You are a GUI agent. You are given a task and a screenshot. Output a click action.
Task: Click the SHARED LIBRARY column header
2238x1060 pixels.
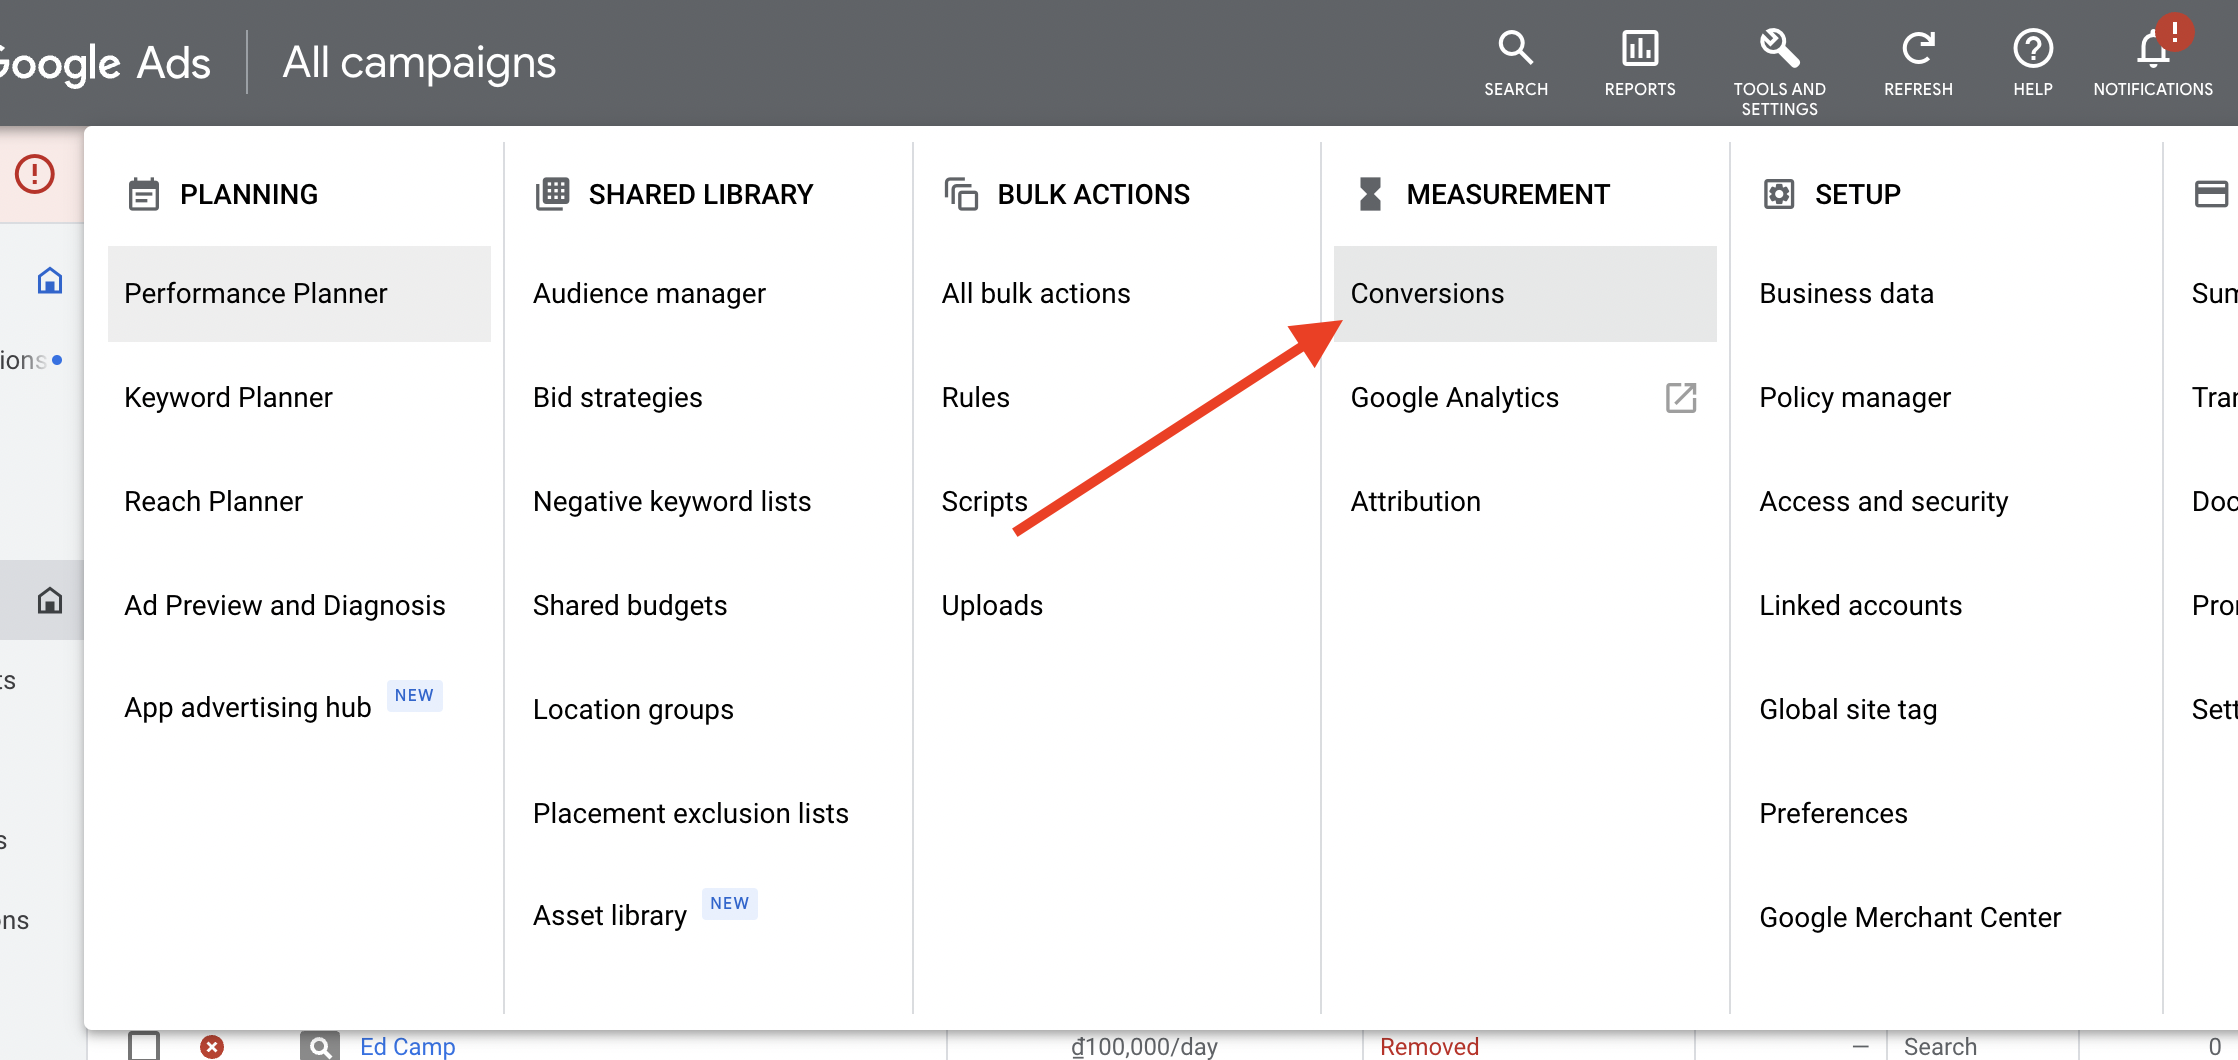[701, 194]
